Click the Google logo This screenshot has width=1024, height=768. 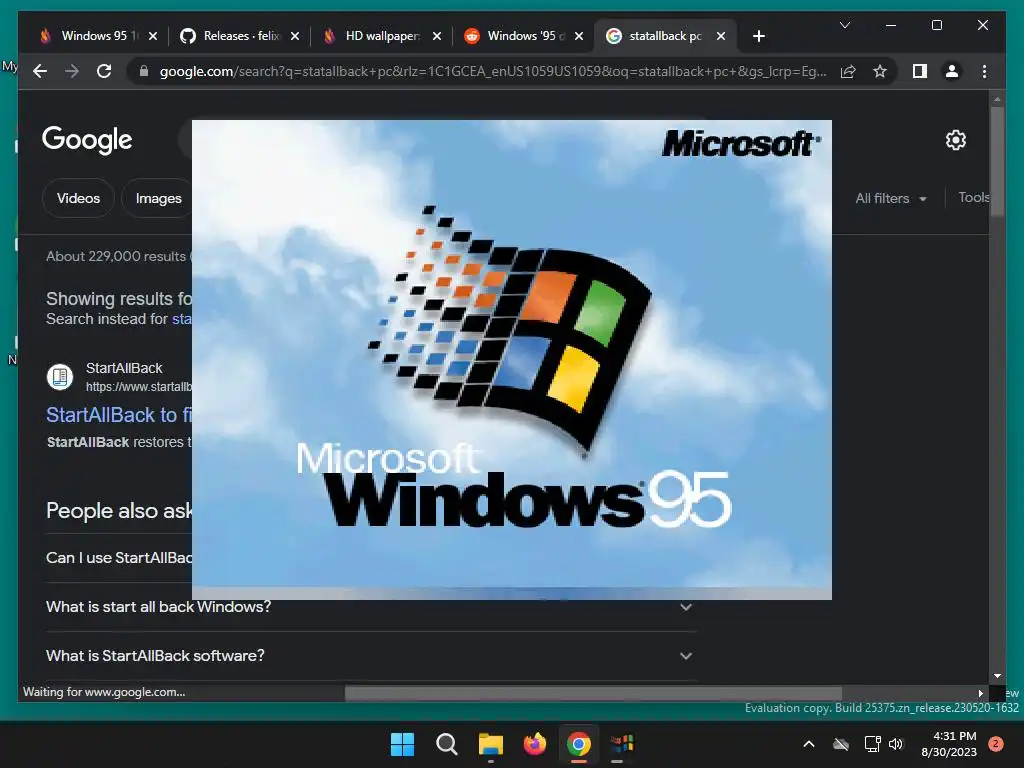87,139
